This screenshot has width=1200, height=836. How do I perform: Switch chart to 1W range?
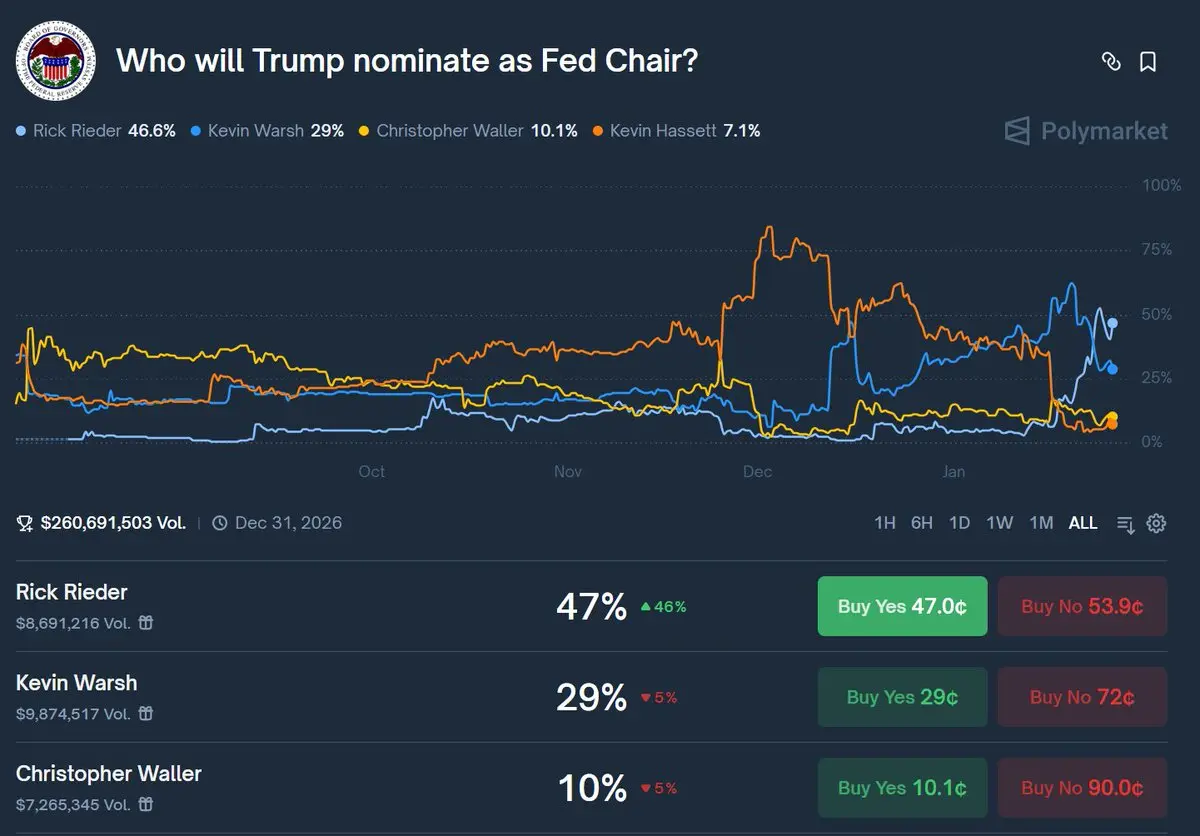click(1000, 523)
